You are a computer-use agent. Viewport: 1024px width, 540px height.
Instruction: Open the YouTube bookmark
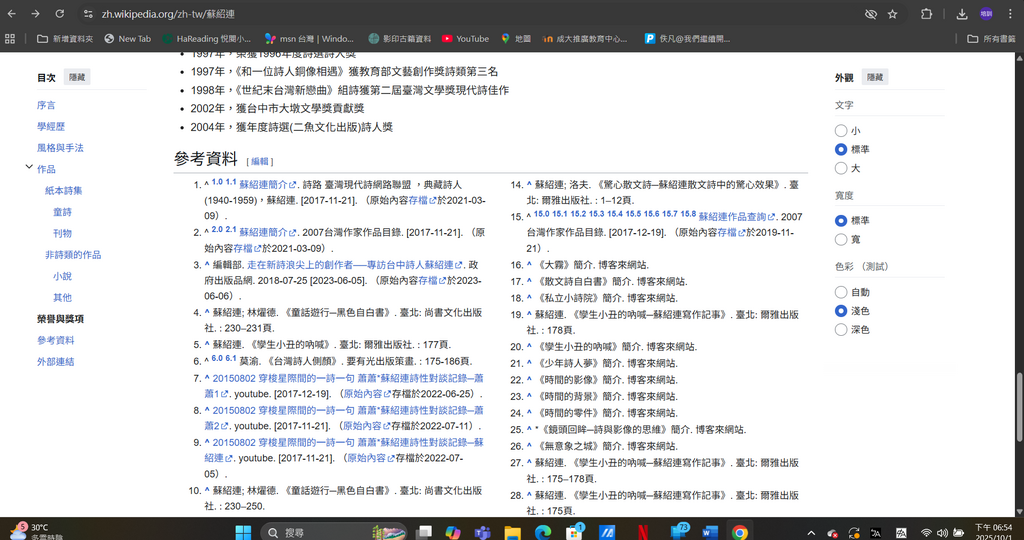(465, 39)
